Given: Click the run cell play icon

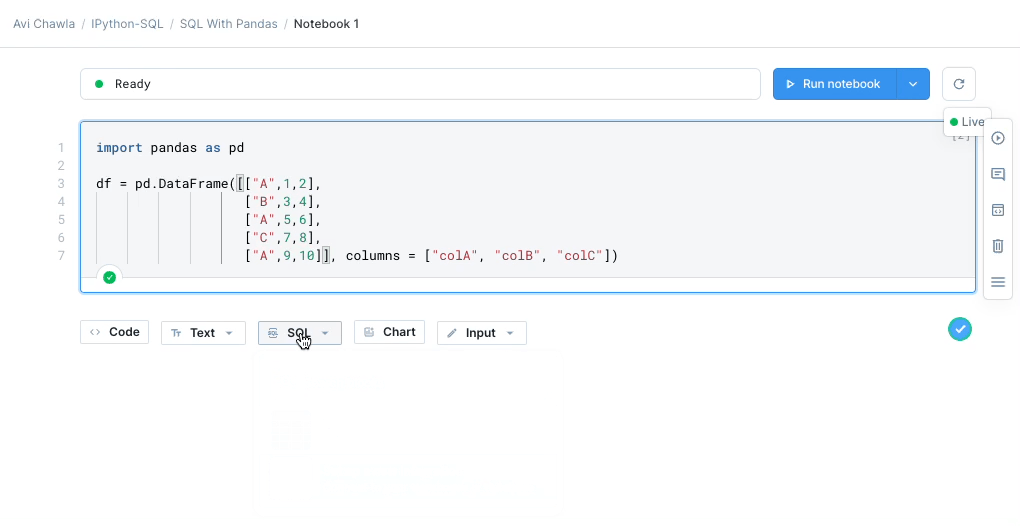Looking at the screenshot, I should 997,138.
